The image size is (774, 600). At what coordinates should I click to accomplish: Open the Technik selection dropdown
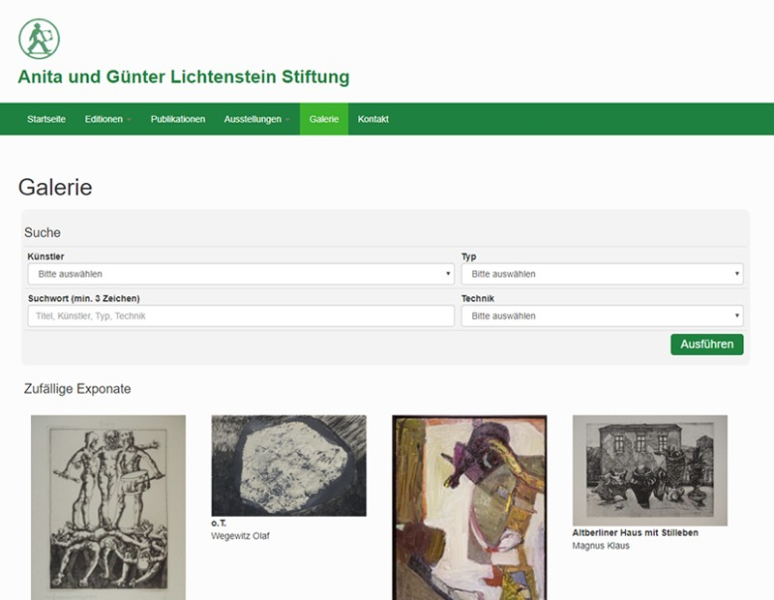602,316
